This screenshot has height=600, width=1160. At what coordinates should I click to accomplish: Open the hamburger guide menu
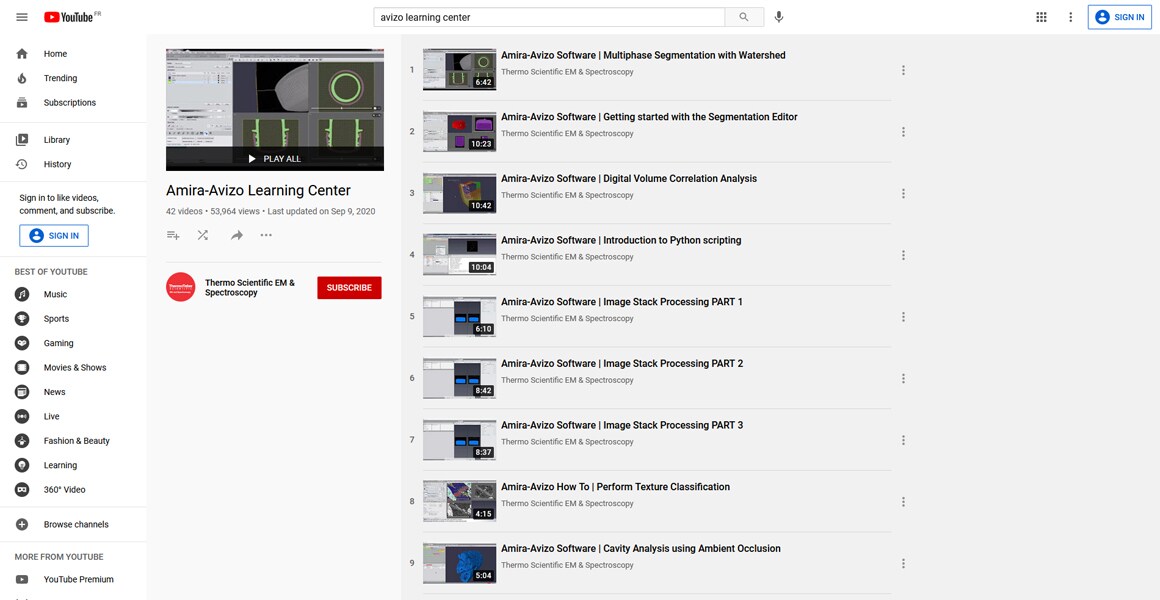pos(22,17)
